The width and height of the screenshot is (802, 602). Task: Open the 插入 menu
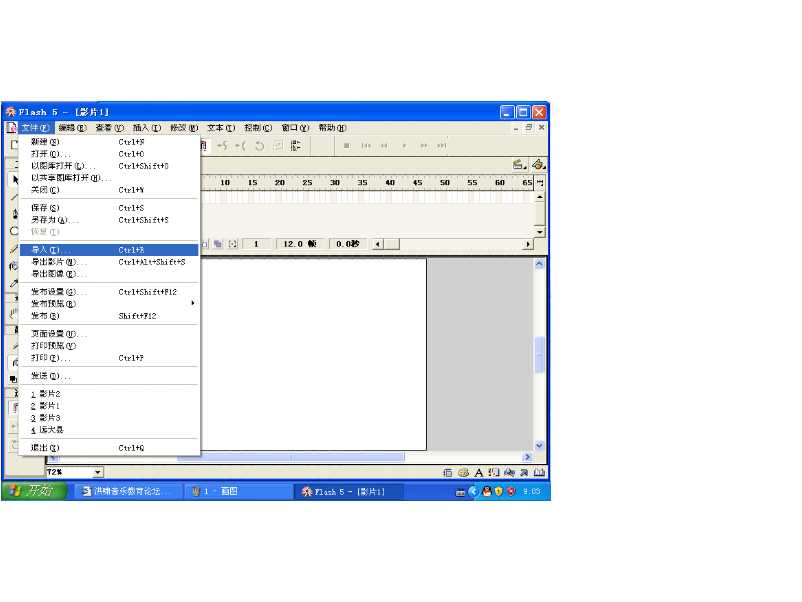(x=147, y=127)
